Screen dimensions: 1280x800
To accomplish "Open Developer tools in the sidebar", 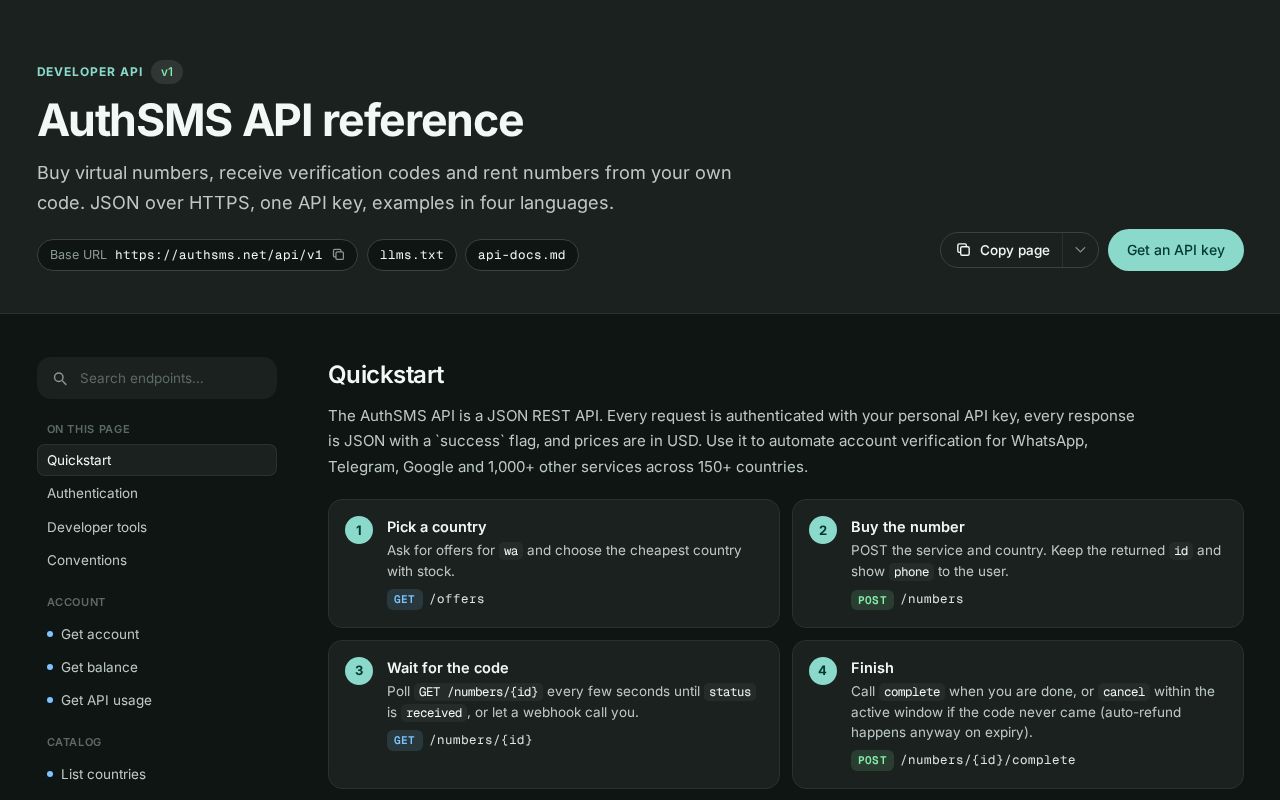I will coord(157,527).
